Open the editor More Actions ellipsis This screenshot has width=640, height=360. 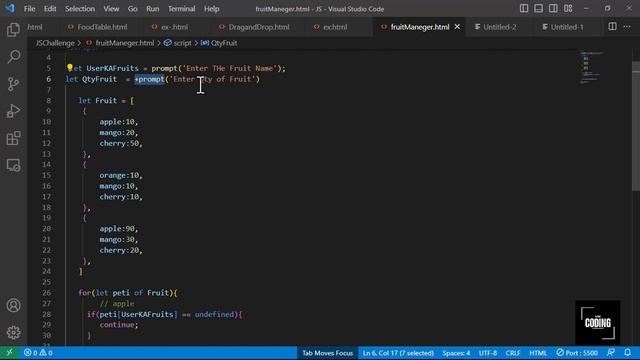point(627,27)
